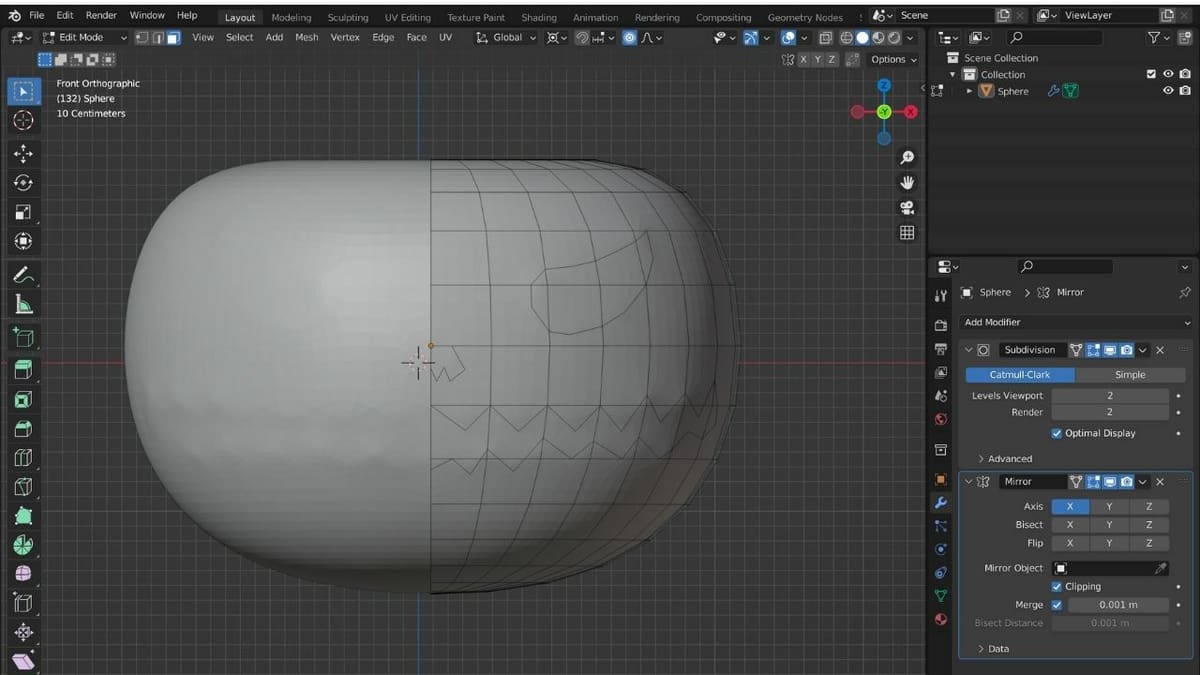Viewport: 1200px width, 675px height.
Task: Expand the Advanced section of Subdivision
Action: click(x=1004, y=458)
